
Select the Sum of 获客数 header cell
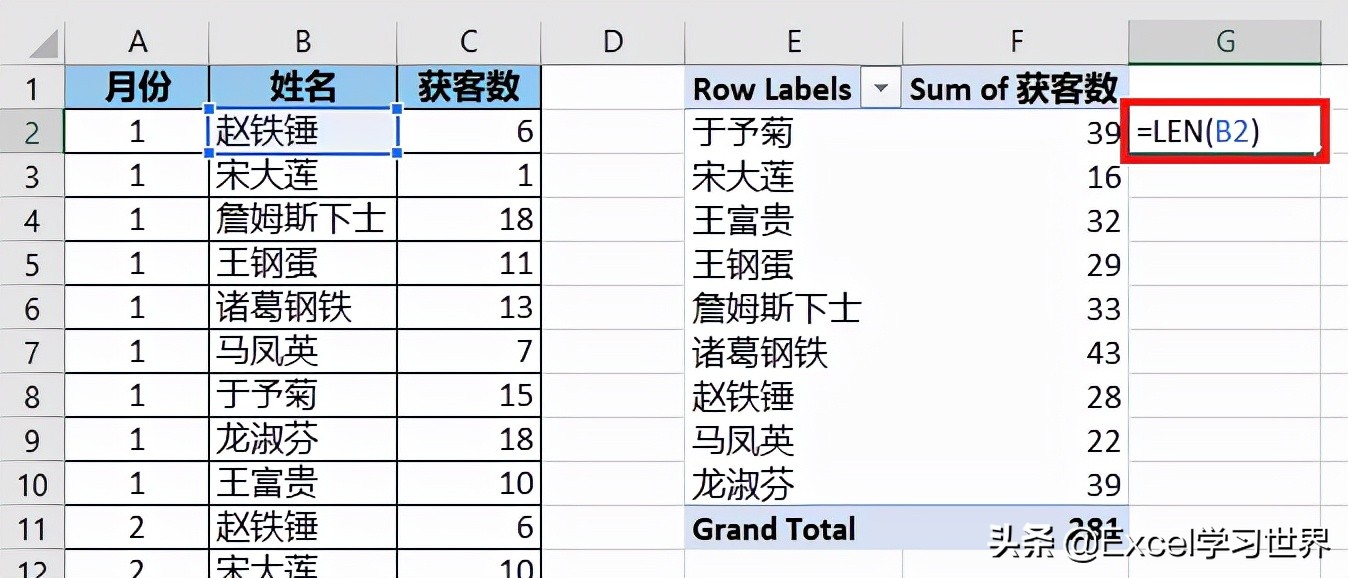click(x=1016, y=88)
